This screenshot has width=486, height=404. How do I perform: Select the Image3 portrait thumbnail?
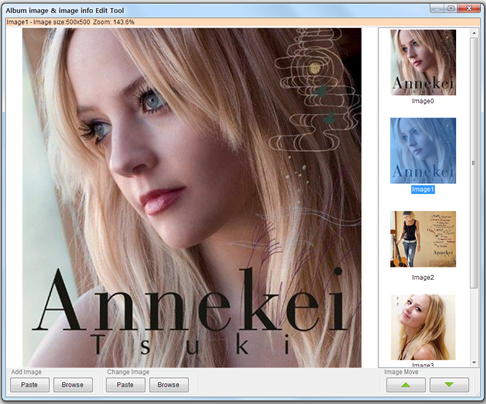tap(423, 327)
